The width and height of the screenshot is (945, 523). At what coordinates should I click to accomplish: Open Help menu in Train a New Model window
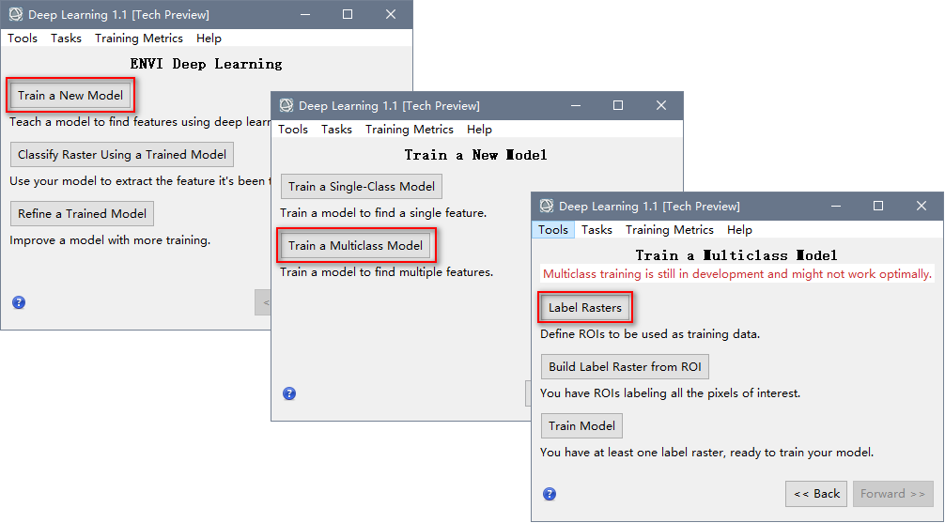coord(479,129)
